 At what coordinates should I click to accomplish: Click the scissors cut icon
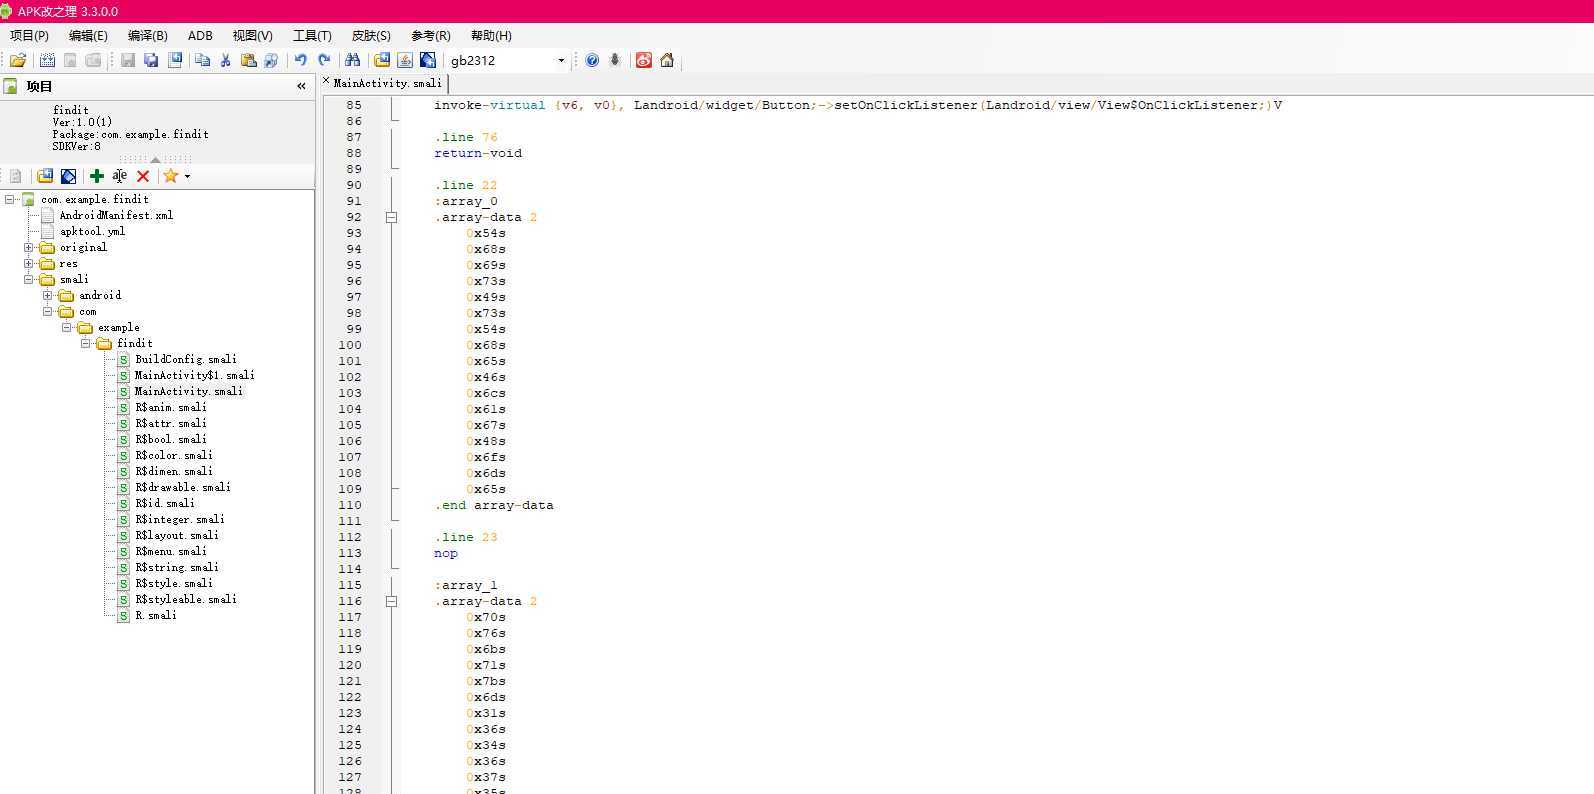click(x=225, y=60)
